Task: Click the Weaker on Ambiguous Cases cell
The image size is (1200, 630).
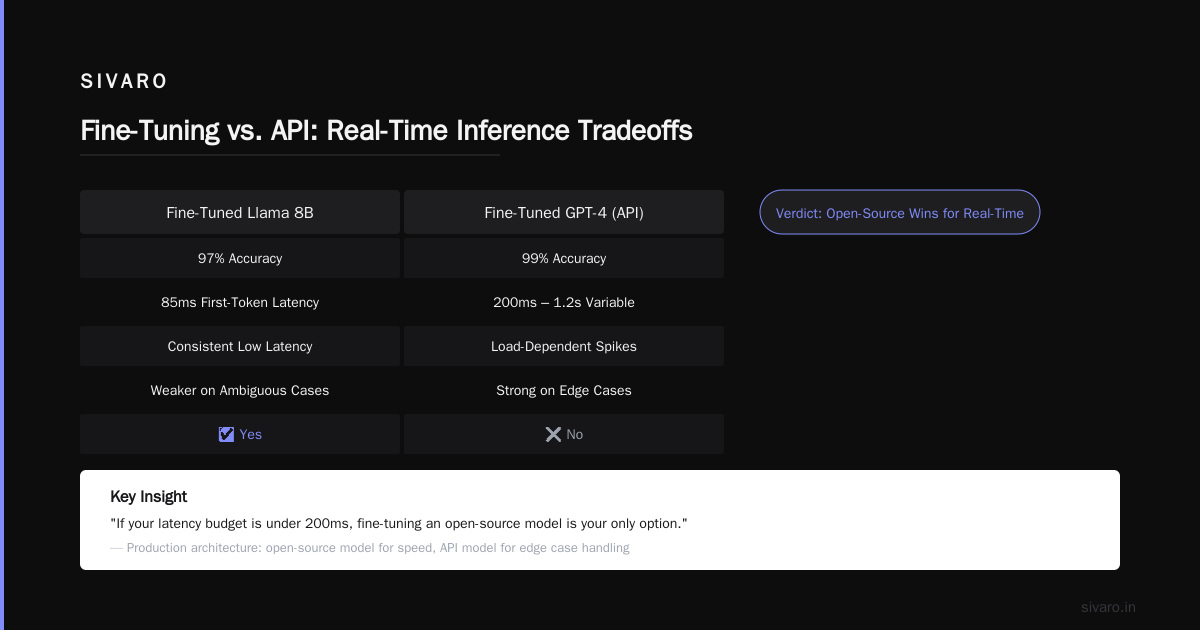Action: point(240,390)
